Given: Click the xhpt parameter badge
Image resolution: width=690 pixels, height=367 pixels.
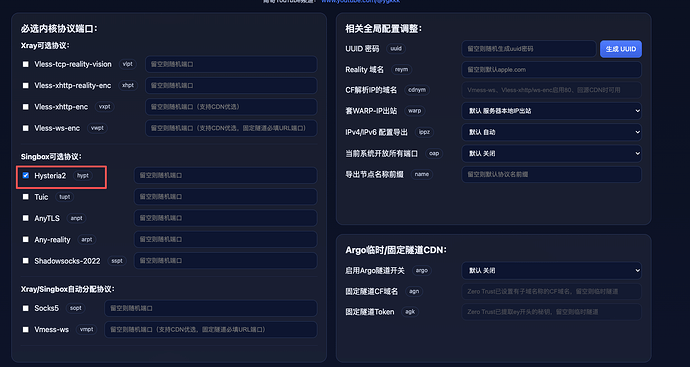Looking at the screenshot, I should [128, 85].
